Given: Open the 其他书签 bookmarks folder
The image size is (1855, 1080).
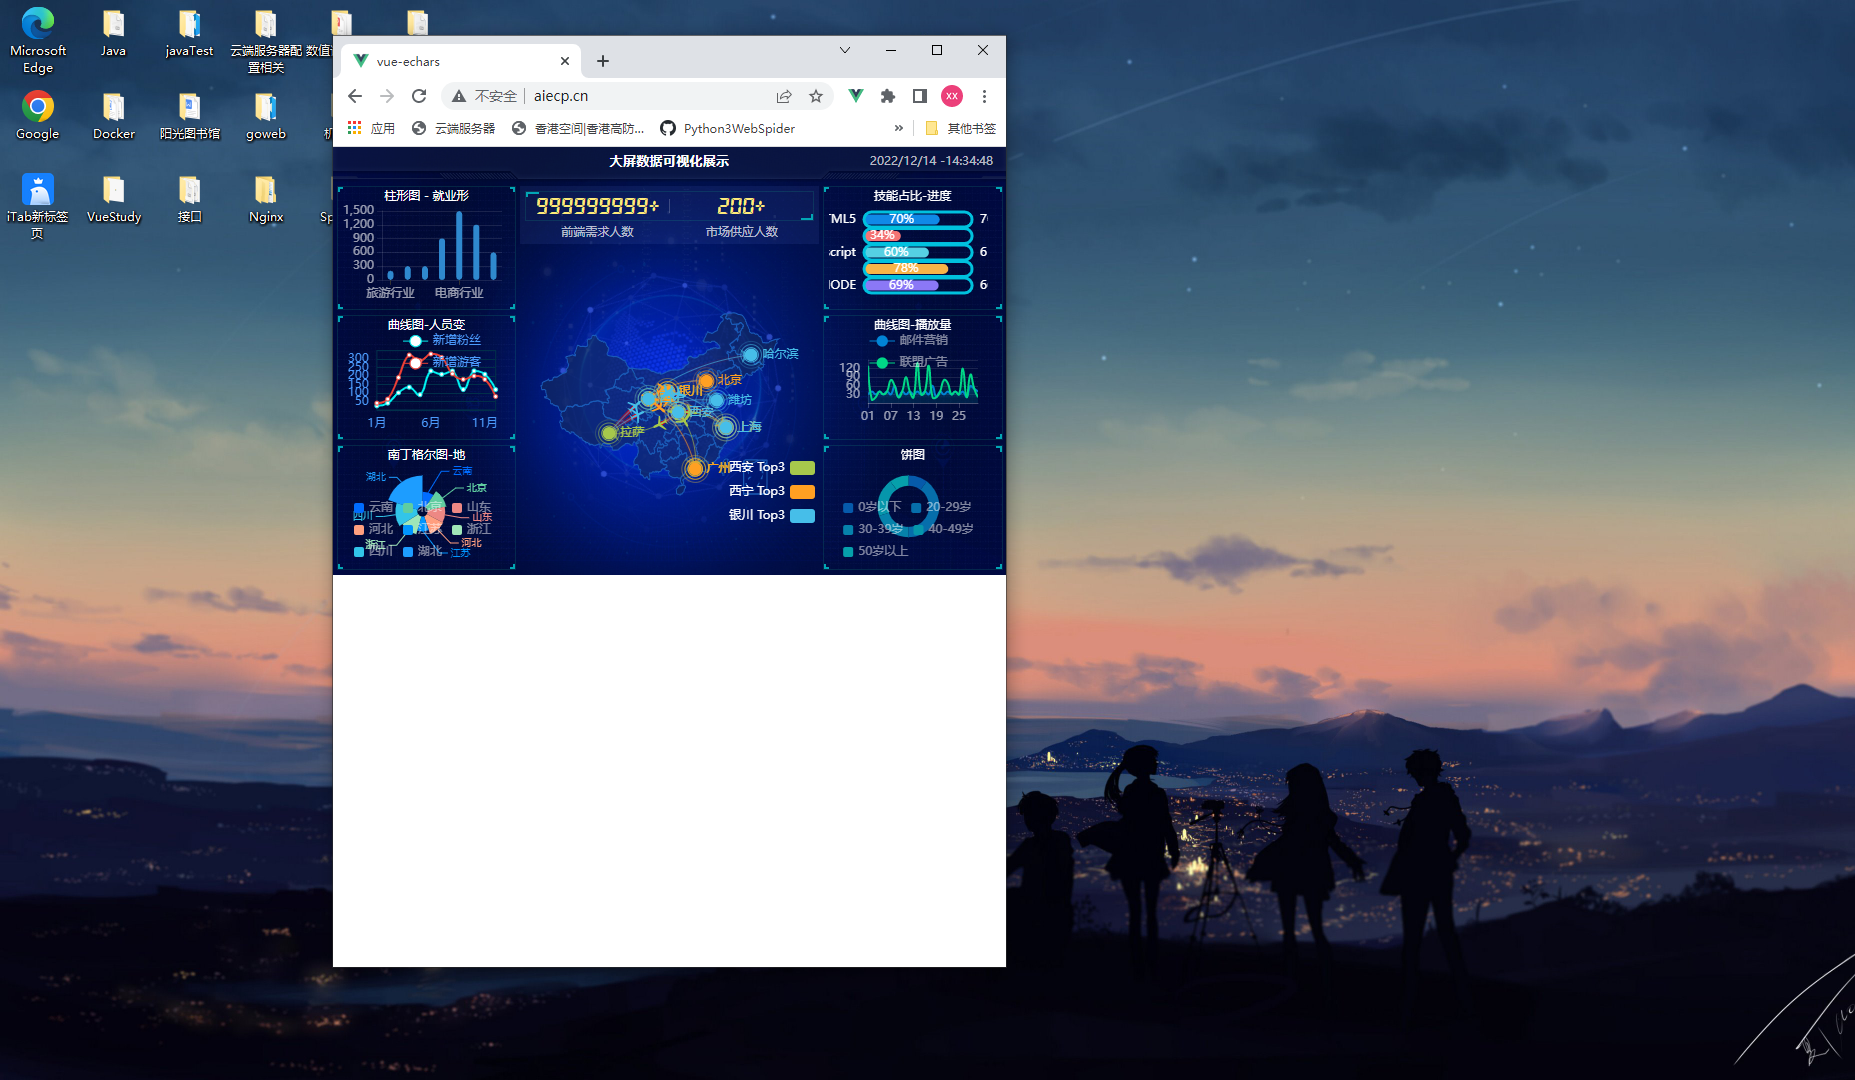Looking at the screenshot, I should pos(961,128).
